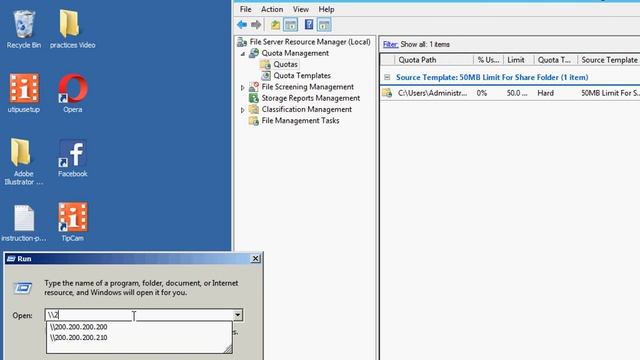Select the Quotas tree node
The width and height of the screenshot is (640, 360).
coord(285,64)
